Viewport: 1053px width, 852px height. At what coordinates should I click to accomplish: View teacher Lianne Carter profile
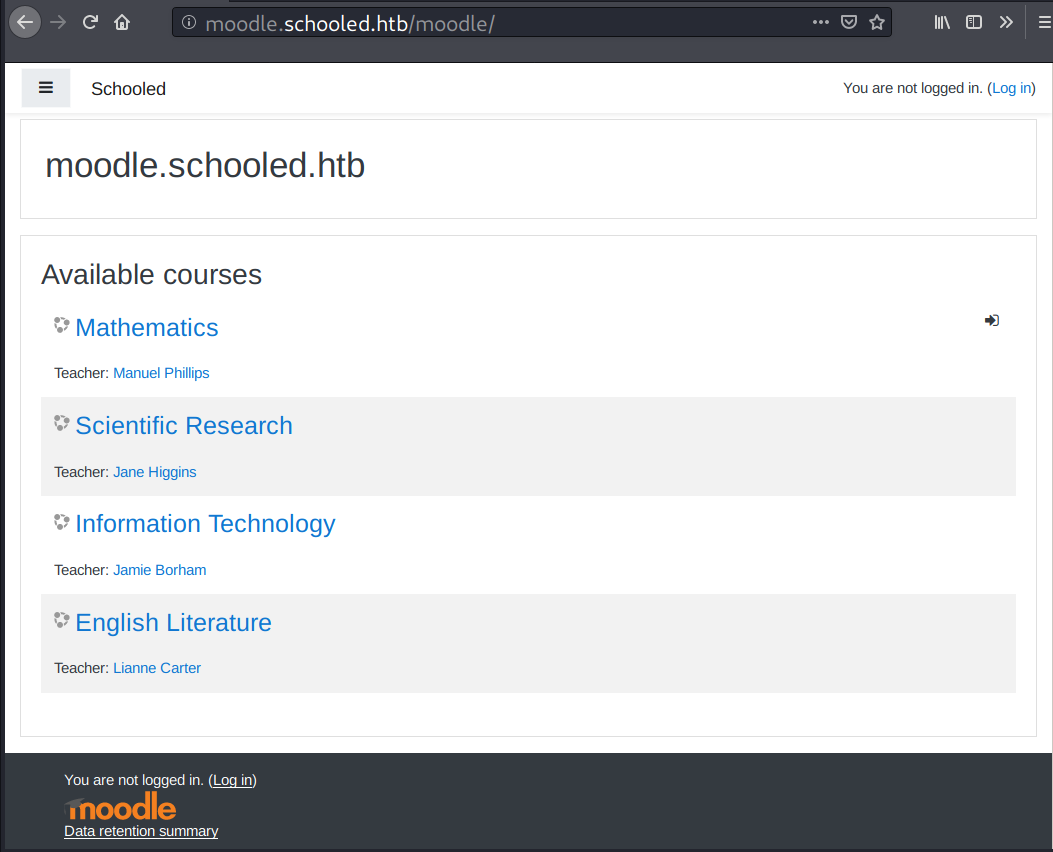[x=157, y=668]
